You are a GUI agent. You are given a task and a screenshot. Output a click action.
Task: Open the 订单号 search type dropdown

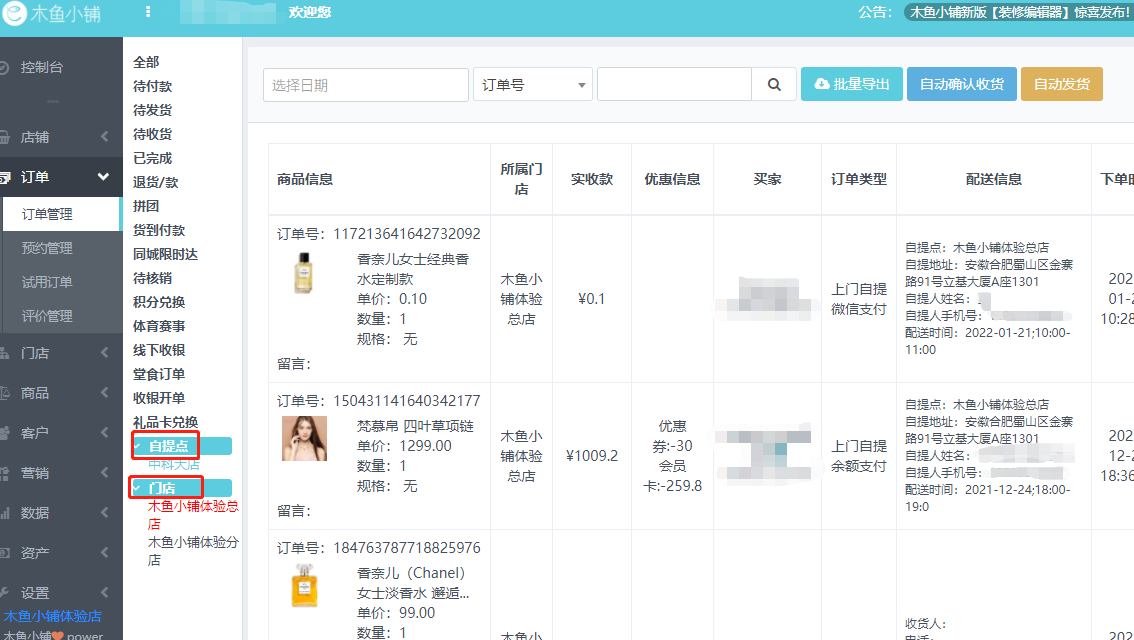tap(533, 85)
